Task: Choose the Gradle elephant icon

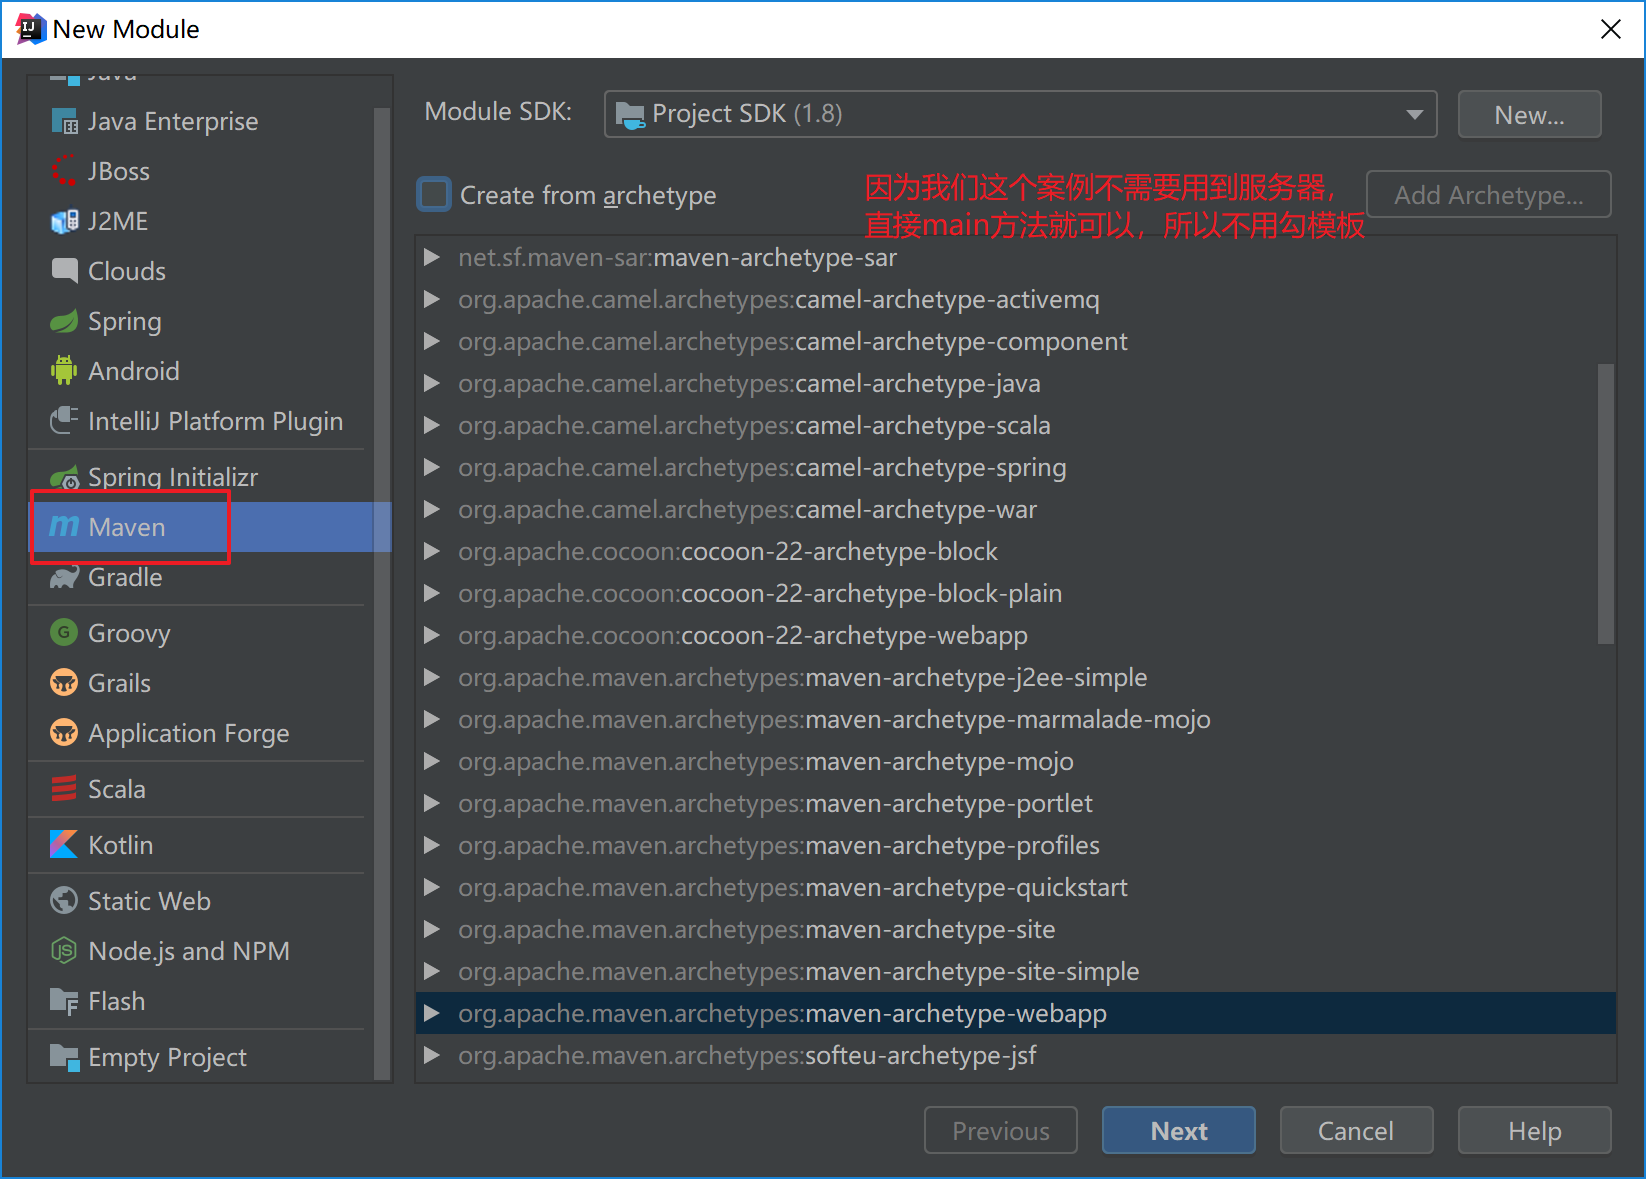Action: pos(64,577)
